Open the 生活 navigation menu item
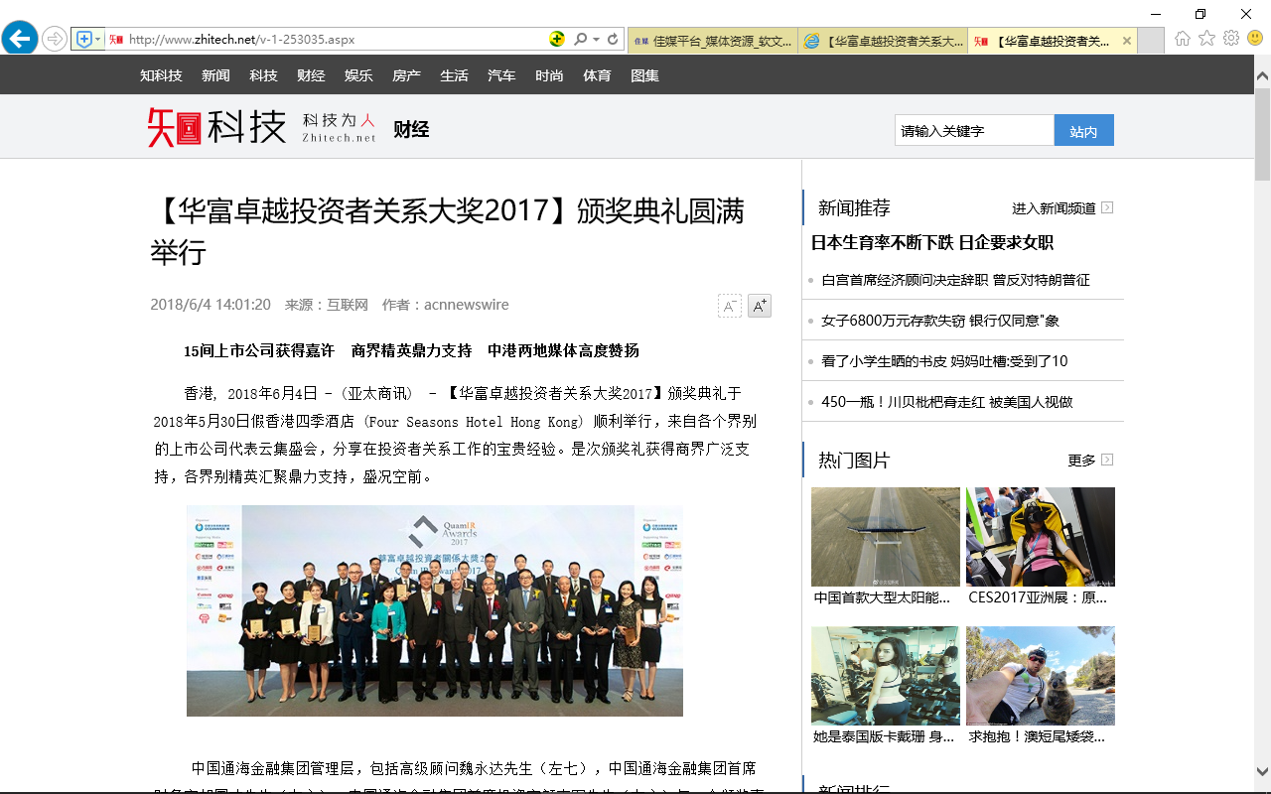 pos(454,75)
